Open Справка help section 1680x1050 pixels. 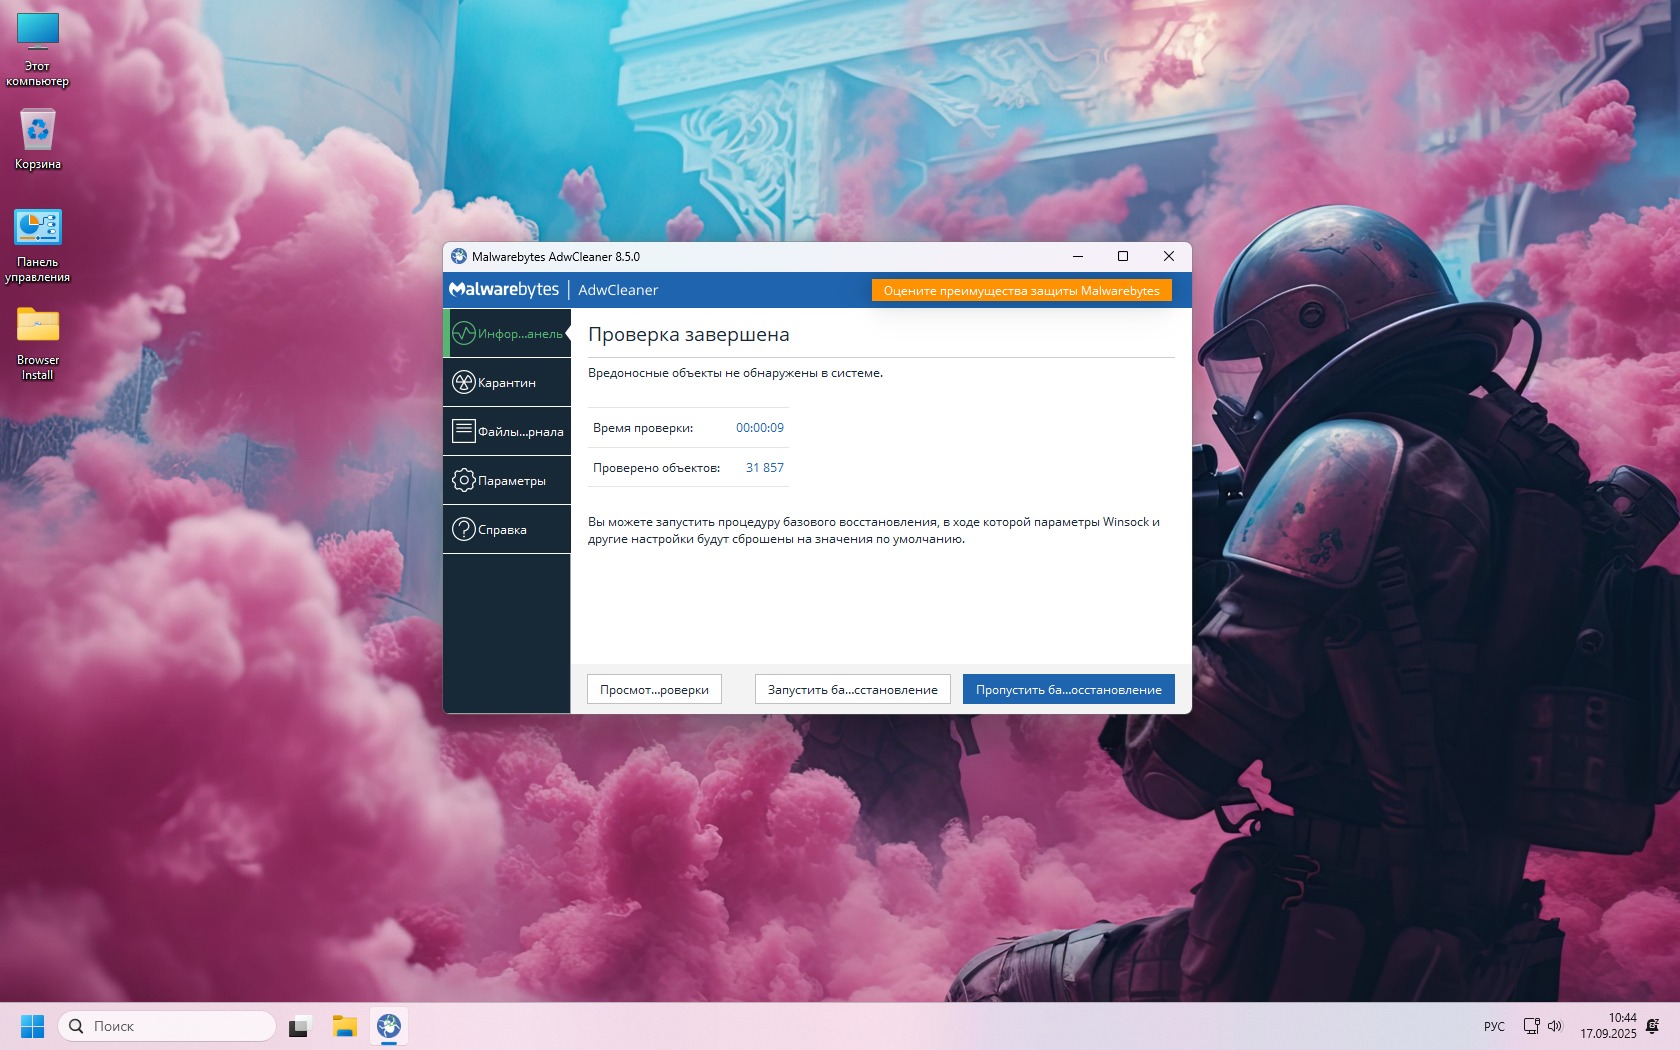[x=507, y=529]
